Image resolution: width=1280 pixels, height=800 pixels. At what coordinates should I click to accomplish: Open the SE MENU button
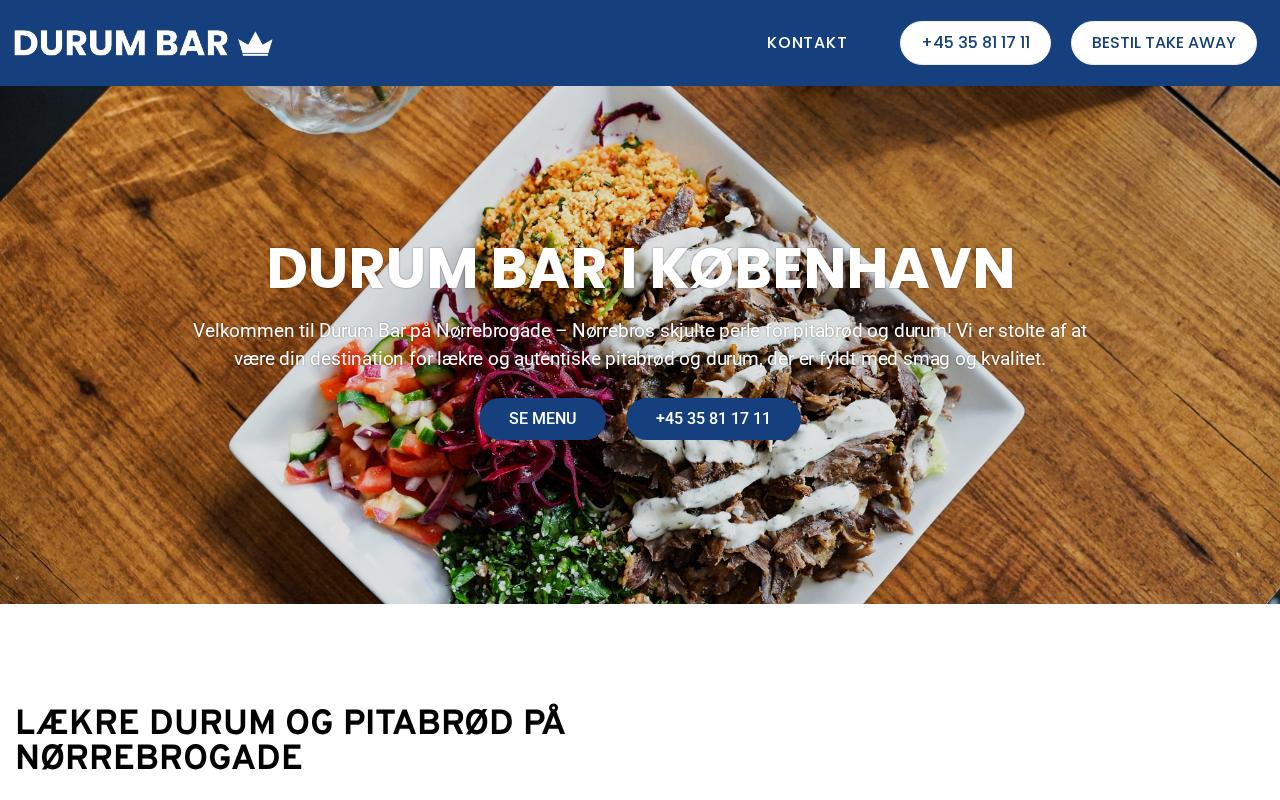tap(543, 419)
